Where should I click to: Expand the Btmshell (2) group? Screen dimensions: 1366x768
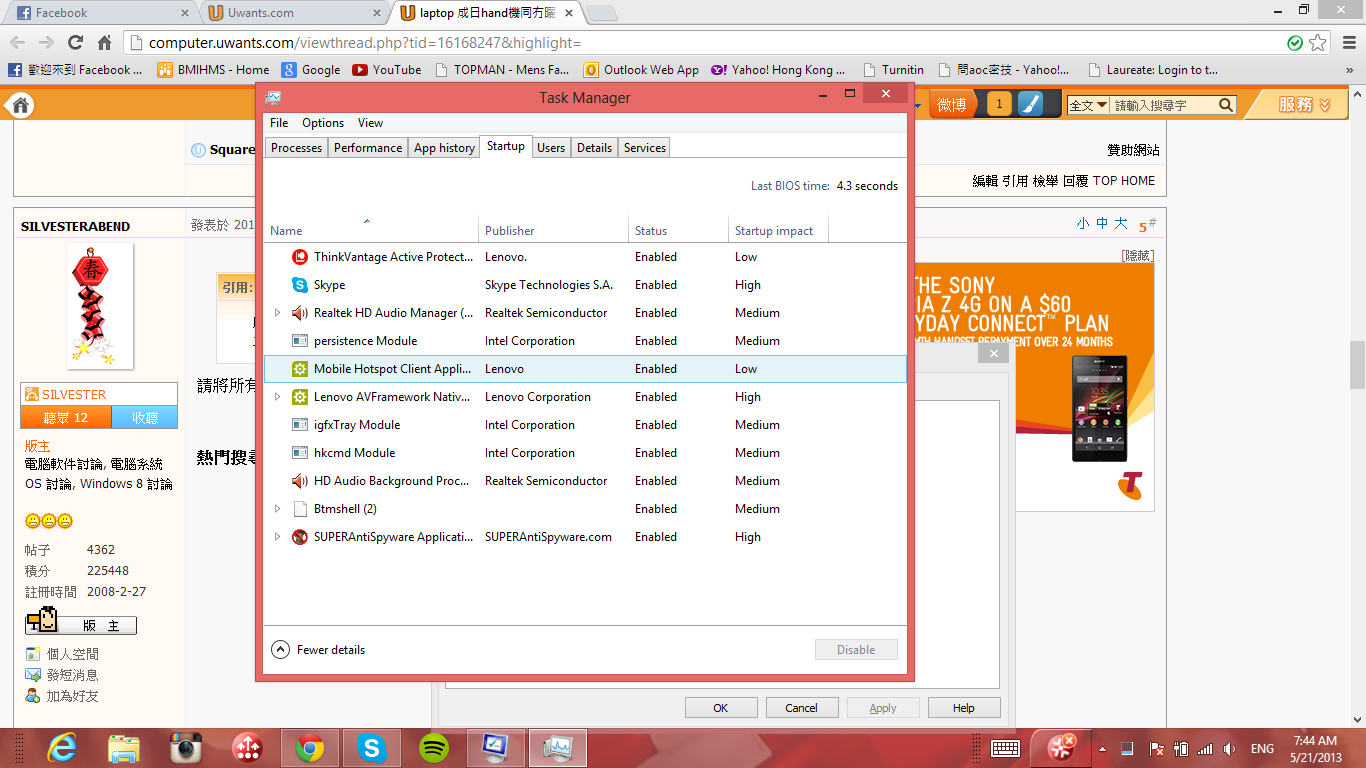pos(278,509)
